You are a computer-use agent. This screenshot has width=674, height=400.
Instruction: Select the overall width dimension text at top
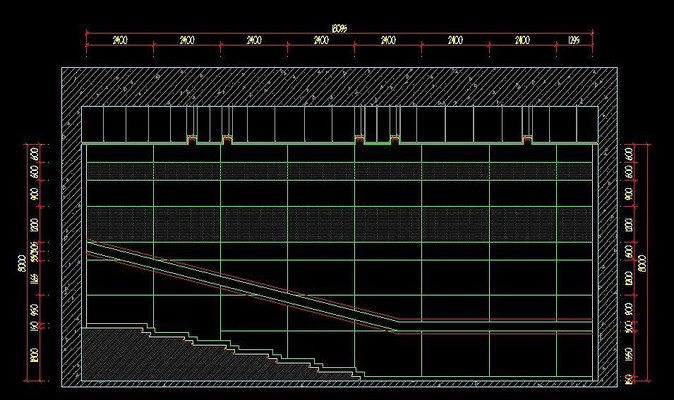339,29
